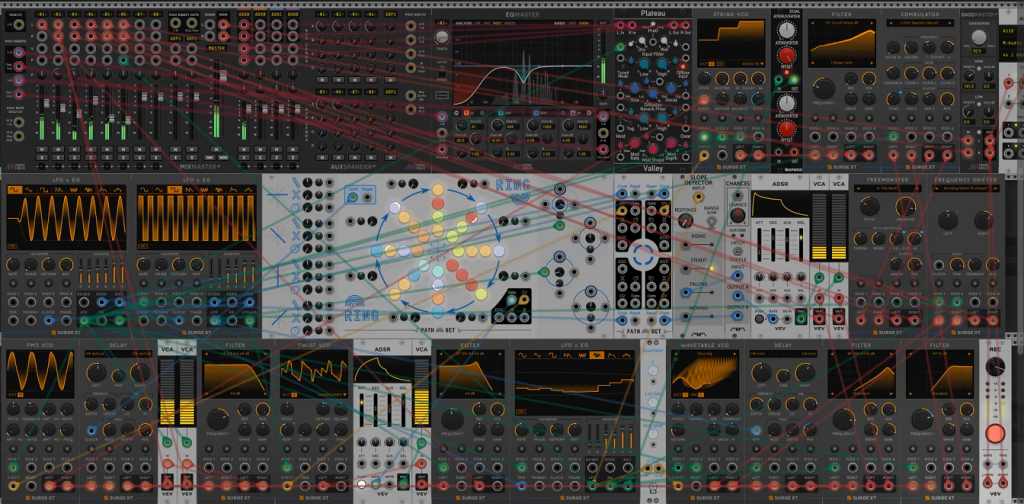Click the large FREQUENCY knob on top-row Filter
The height and width of the screenshot is (504, 1024).
click(x=824, y=88)
